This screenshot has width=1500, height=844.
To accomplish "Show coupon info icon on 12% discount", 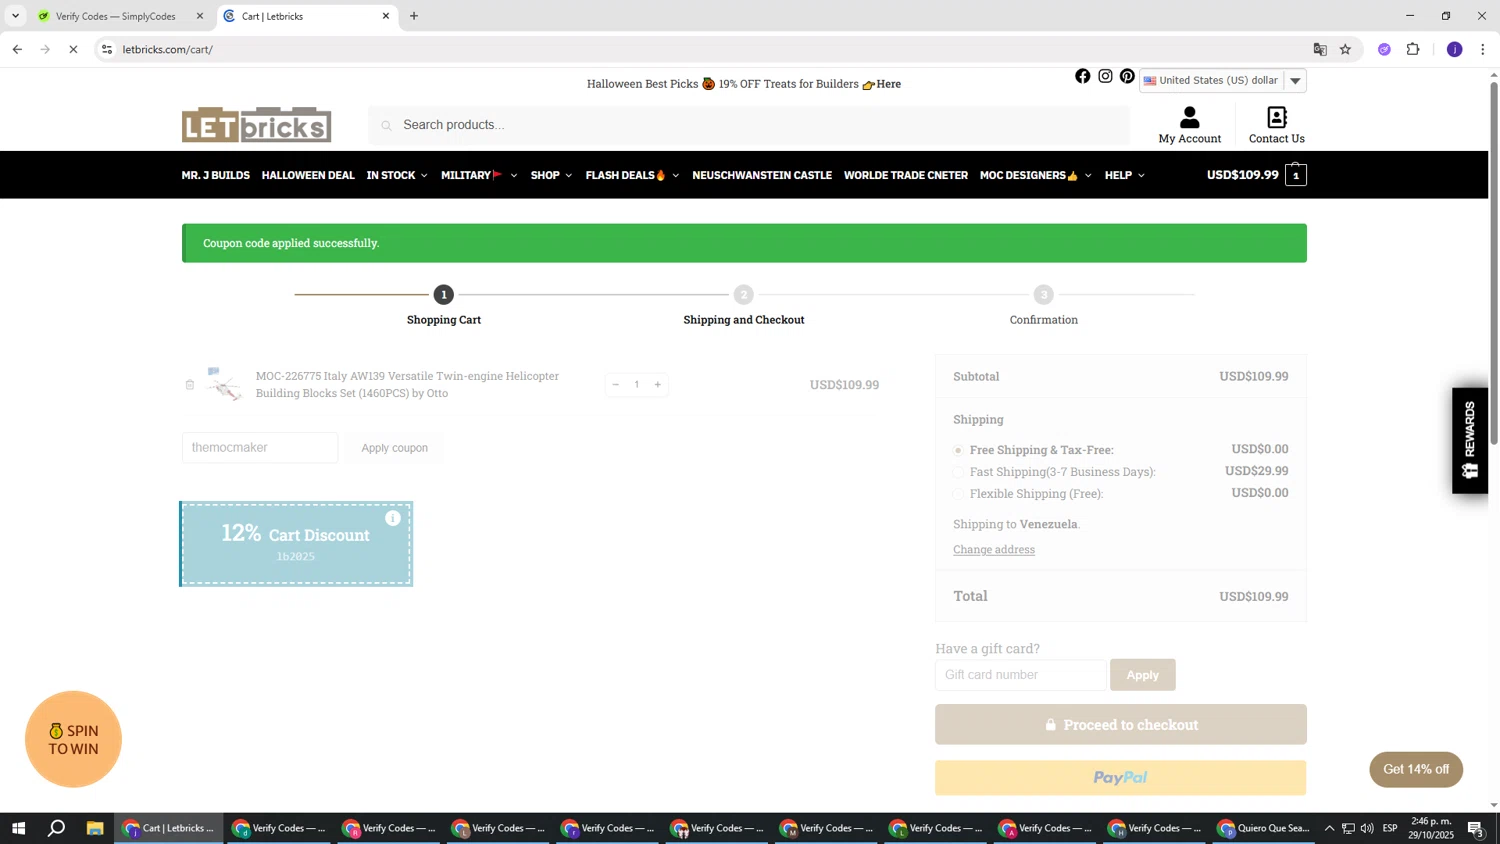I will coord(393,518).
